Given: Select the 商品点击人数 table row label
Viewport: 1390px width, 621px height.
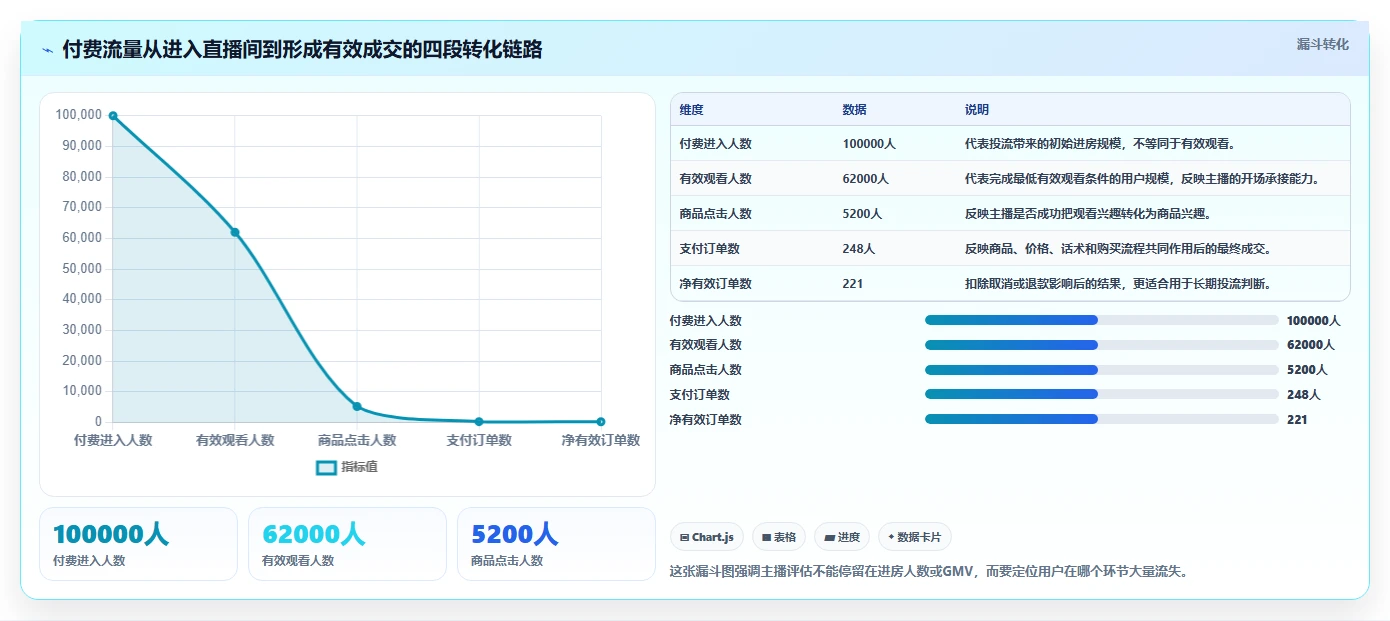Looking at the screenshot, I should pos(715,214).
